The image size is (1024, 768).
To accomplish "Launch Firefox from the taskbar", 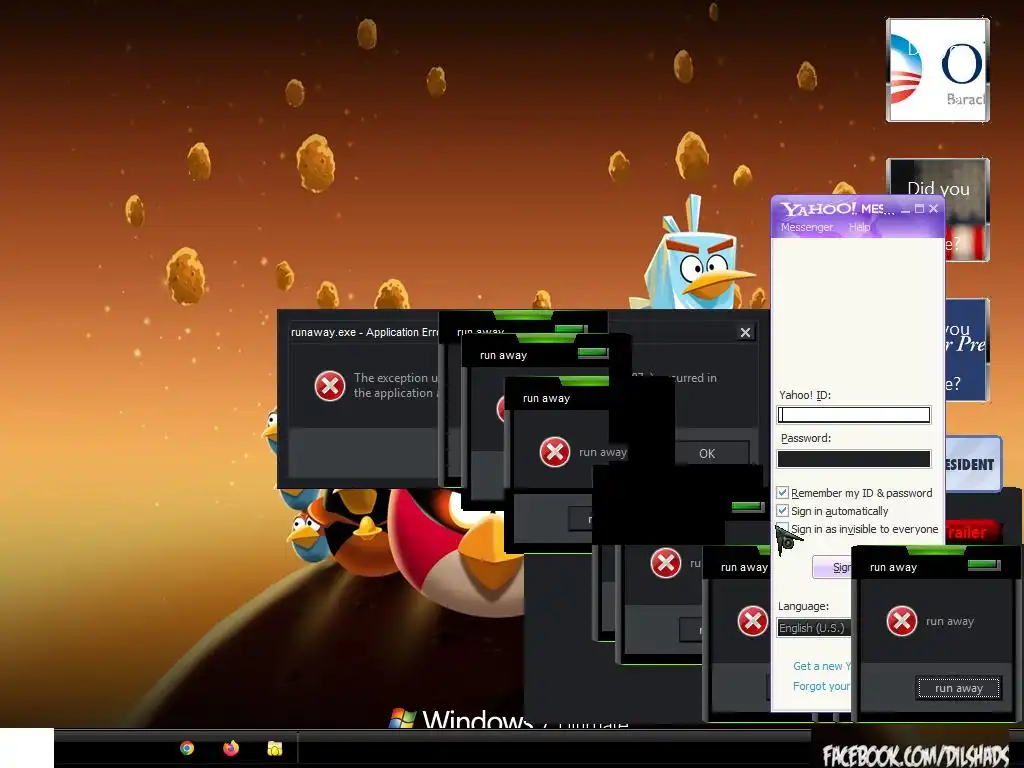I will click(231, 748).
